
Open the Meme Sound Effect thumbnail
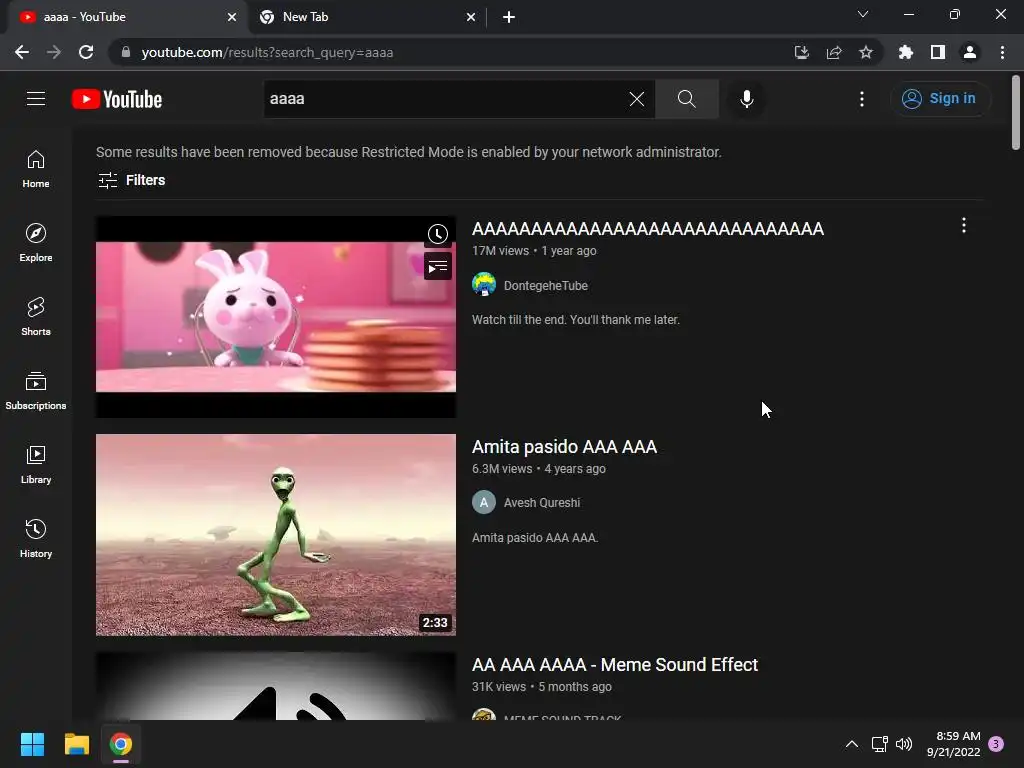(x=276, y=686)
